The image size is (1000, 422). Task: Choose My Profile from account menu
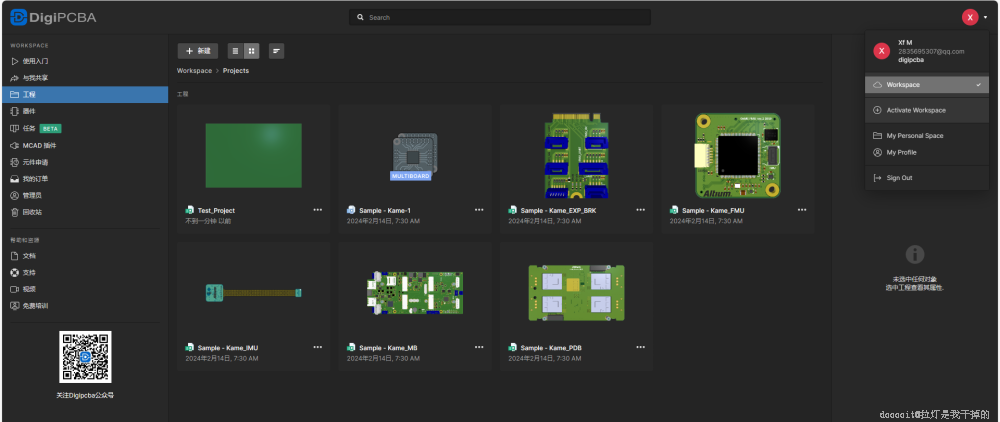tap(901, 152)
